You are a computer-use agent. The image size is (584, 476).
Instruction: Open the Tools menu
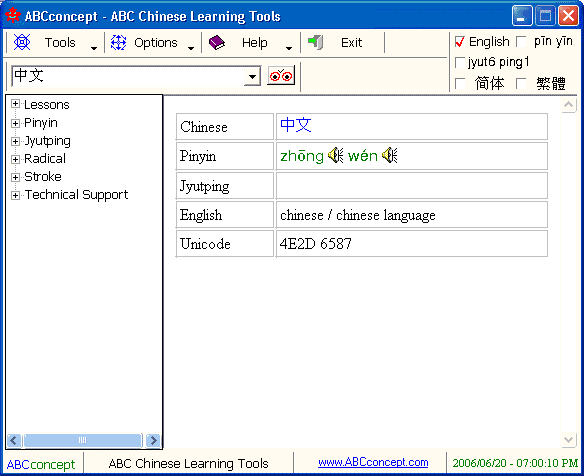(60, 42)
